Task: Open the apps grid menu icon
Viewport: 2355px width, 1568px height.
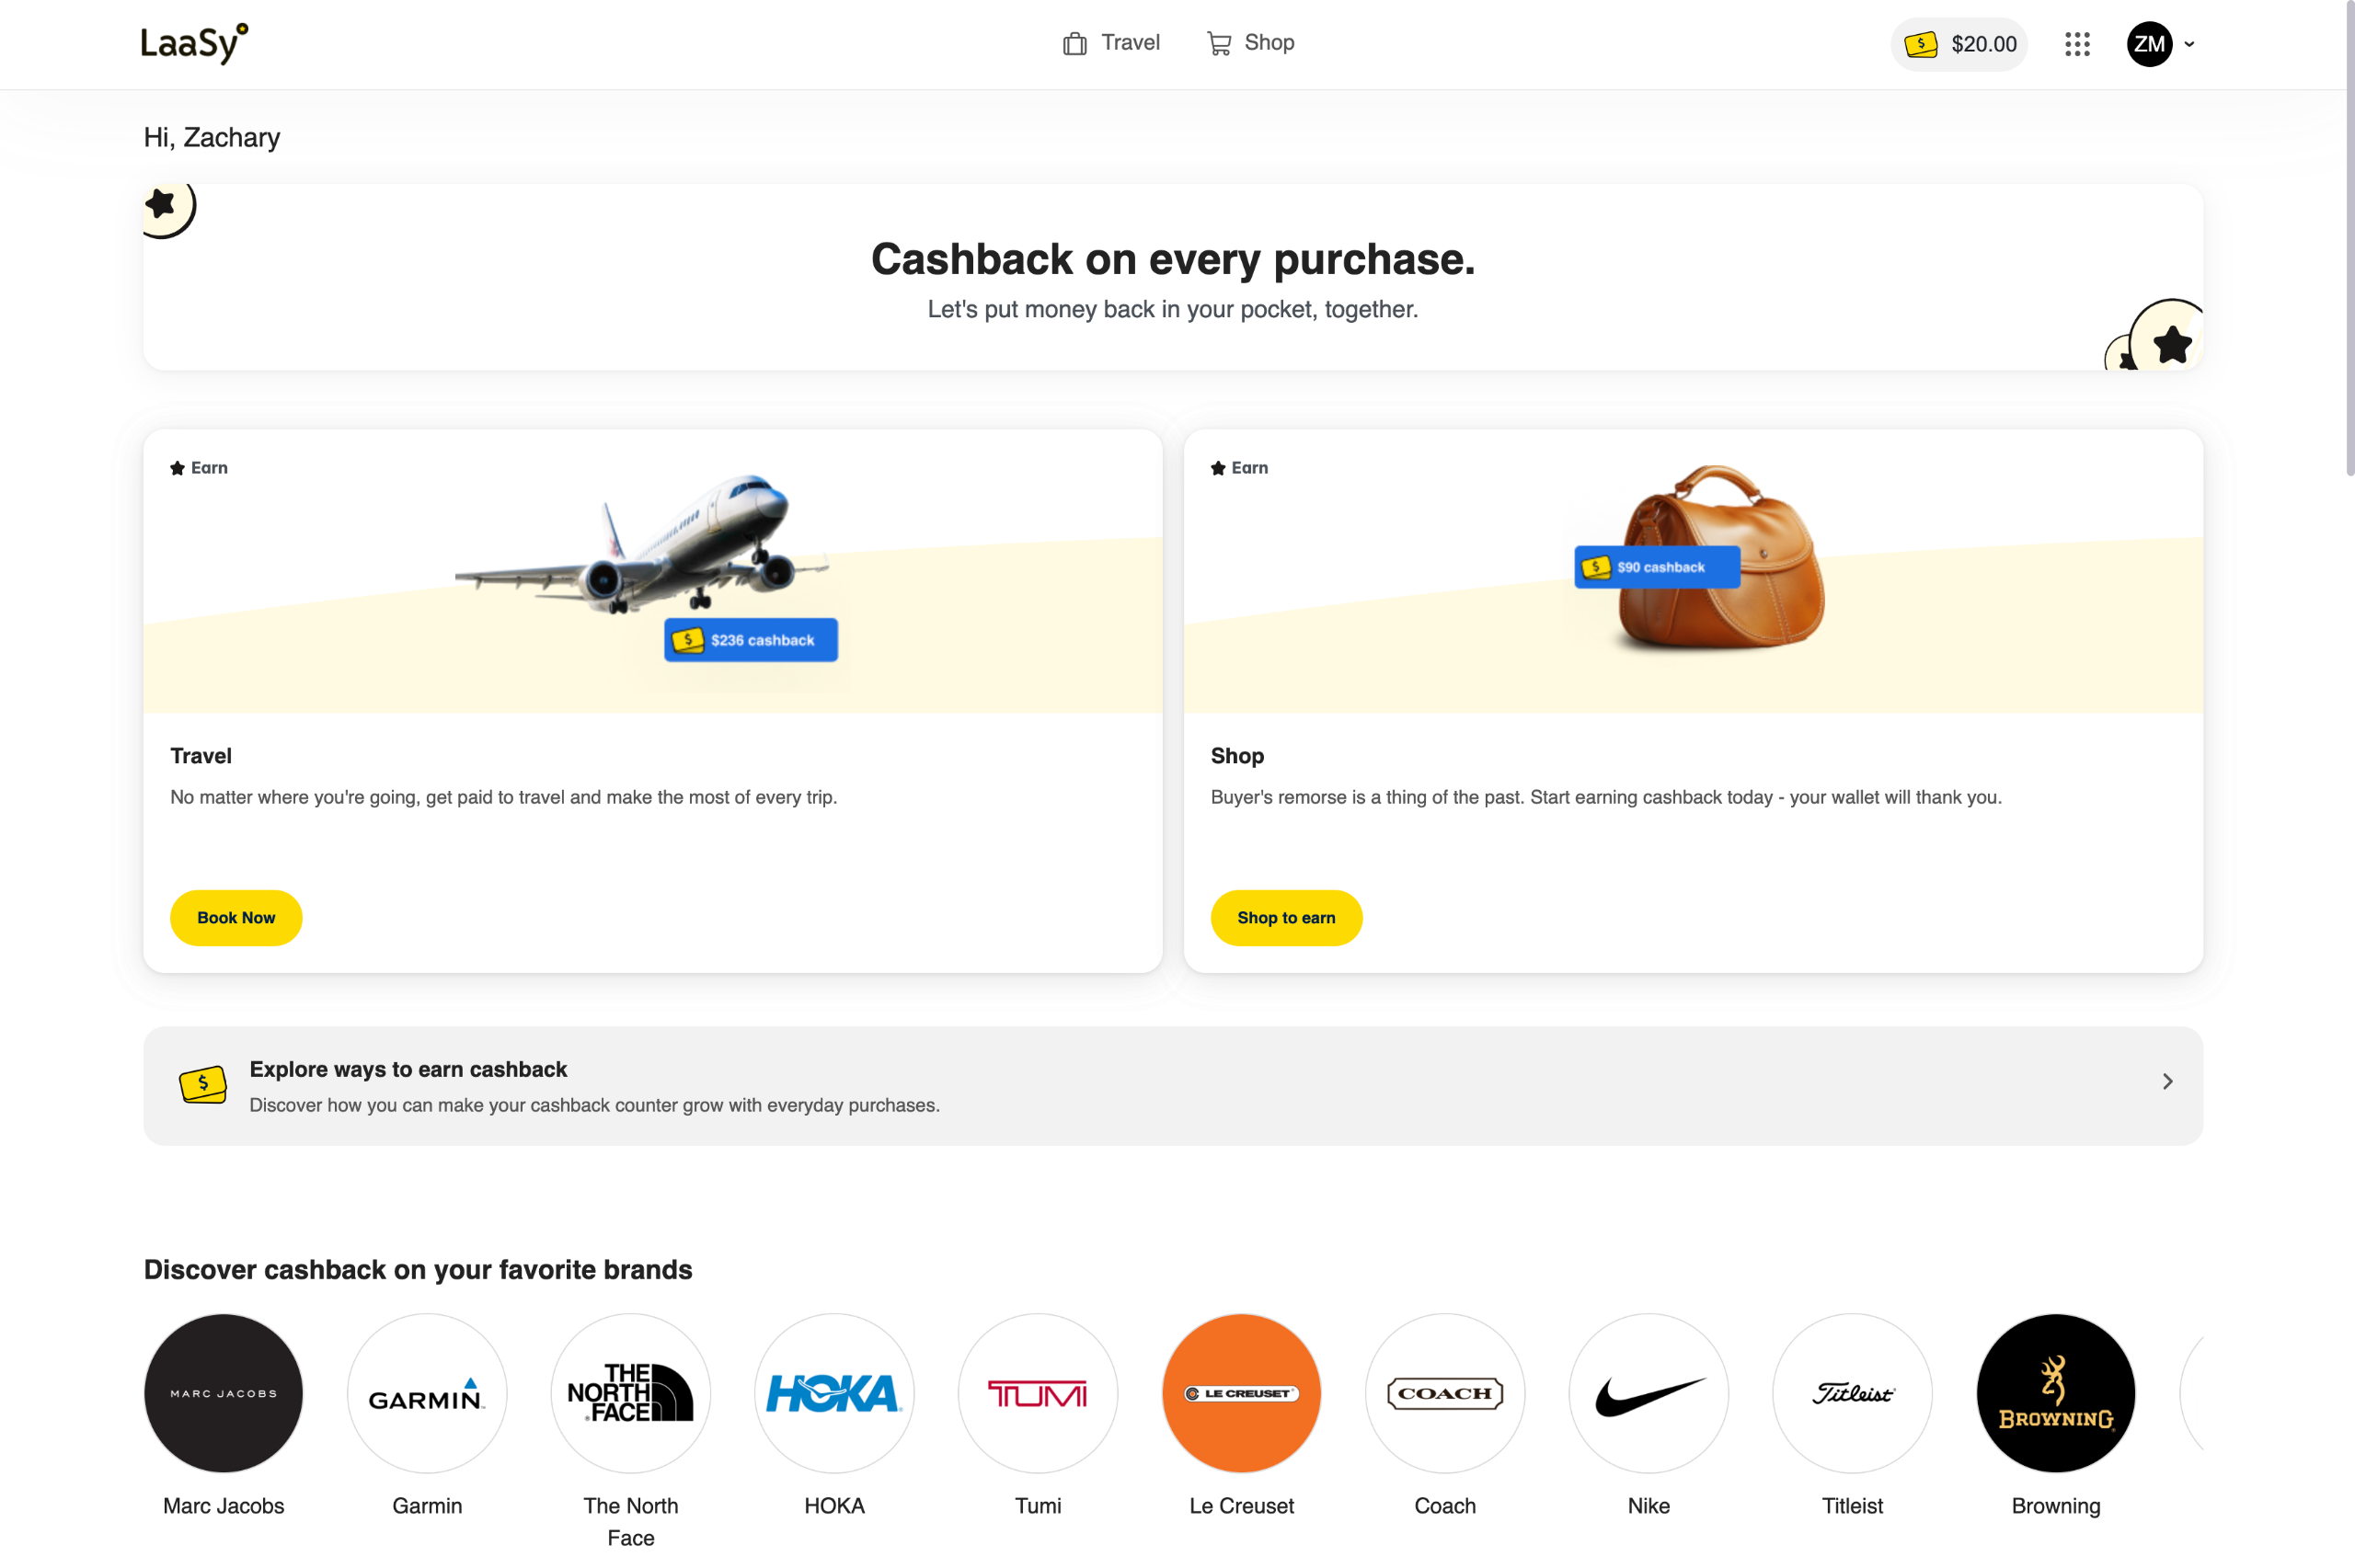Action: pos(2077,44)
